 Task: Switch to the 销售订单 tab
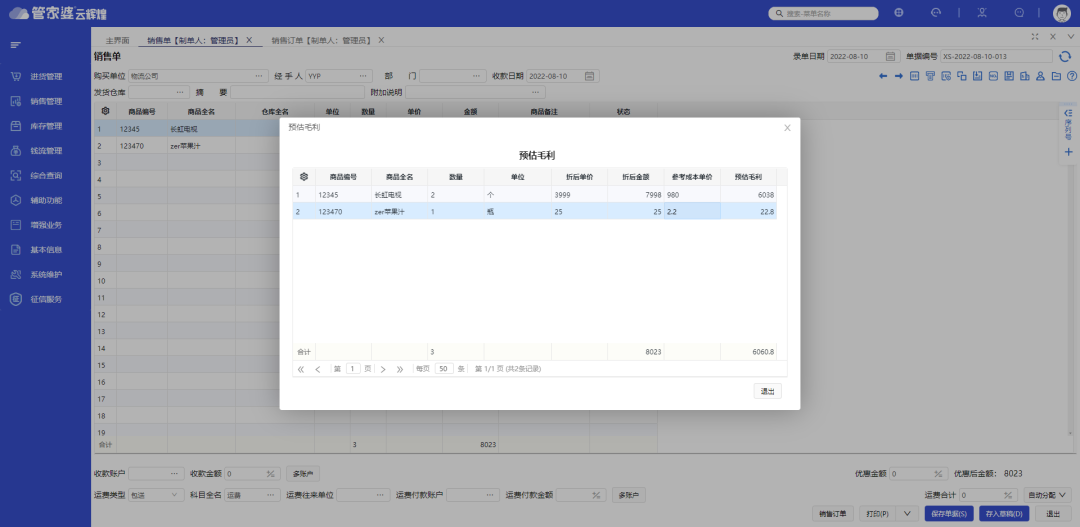tap(320, 40)
